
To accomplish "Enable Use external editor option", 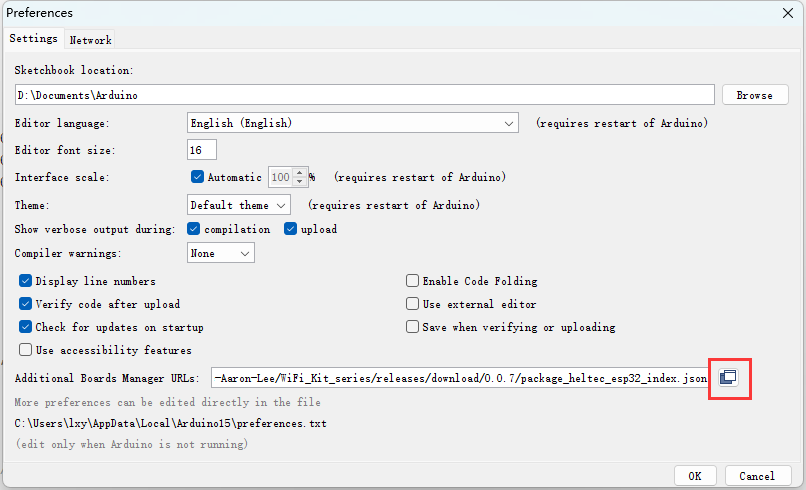I will coord(412,304).
